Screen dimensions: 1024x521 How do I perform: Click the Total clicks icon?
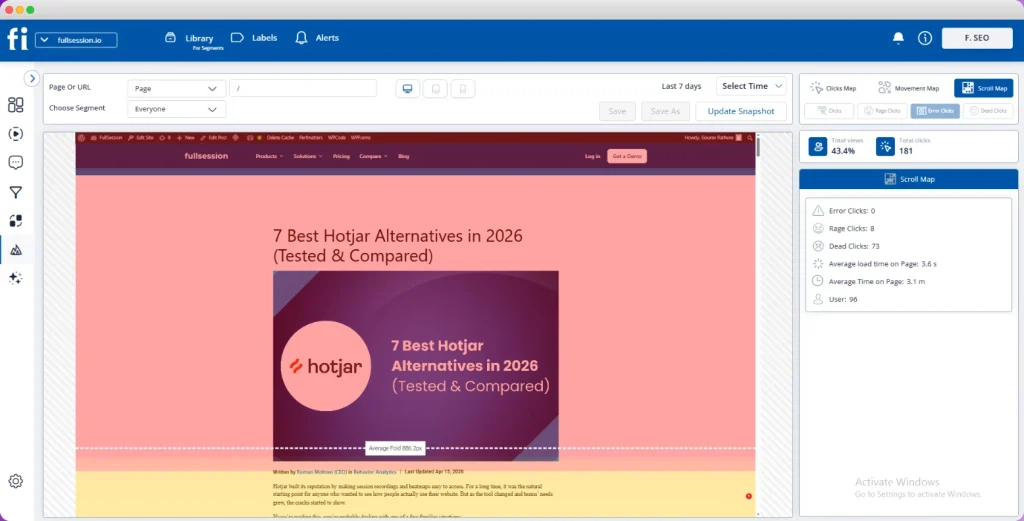click(x=886, y=146)
